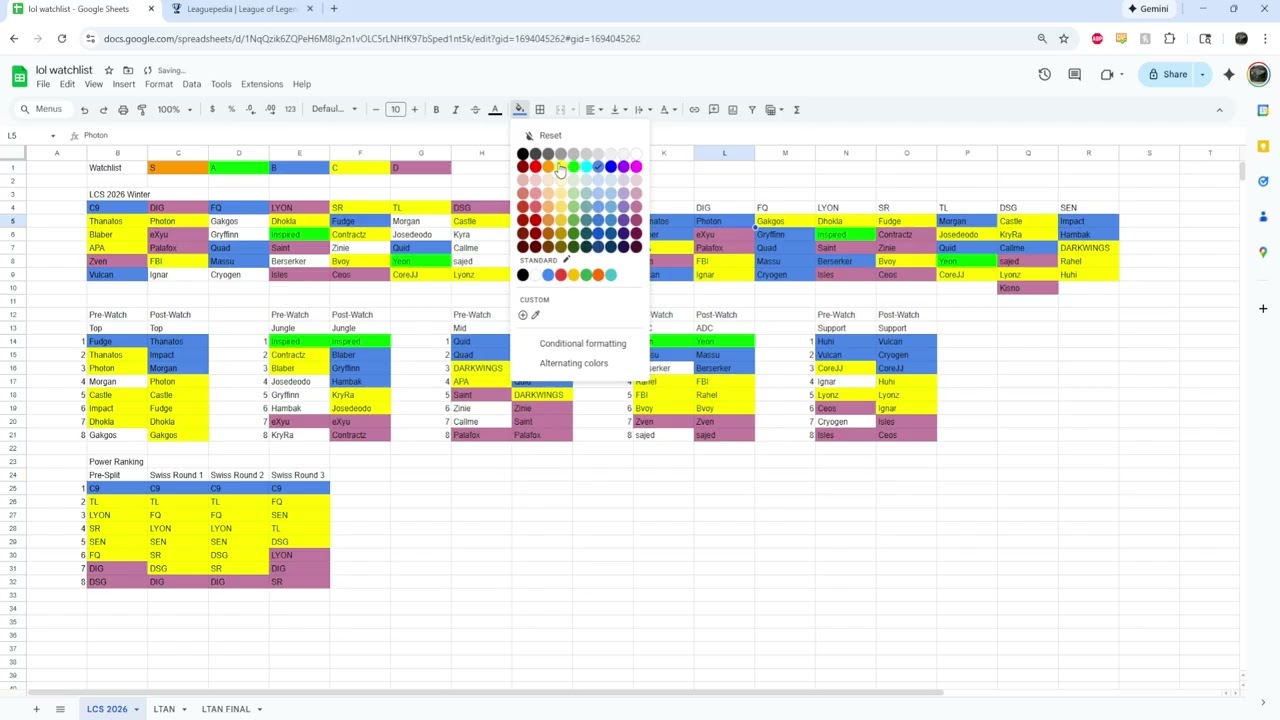
Task: Open the all sheets list icon
Action: point(60,709)
